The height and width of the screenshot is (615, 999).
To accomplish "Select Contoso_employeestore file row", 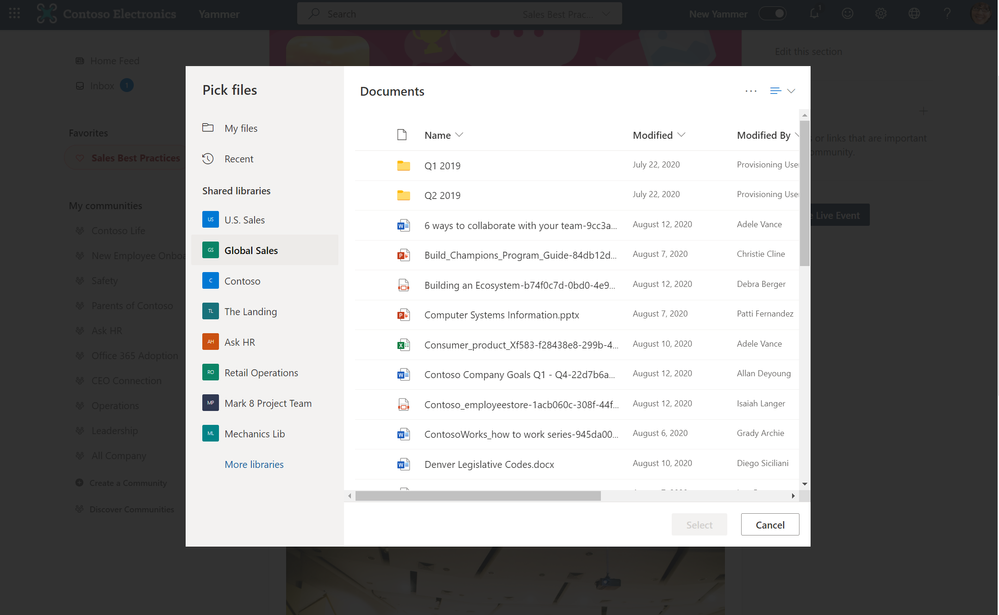I will coord(577,404).
